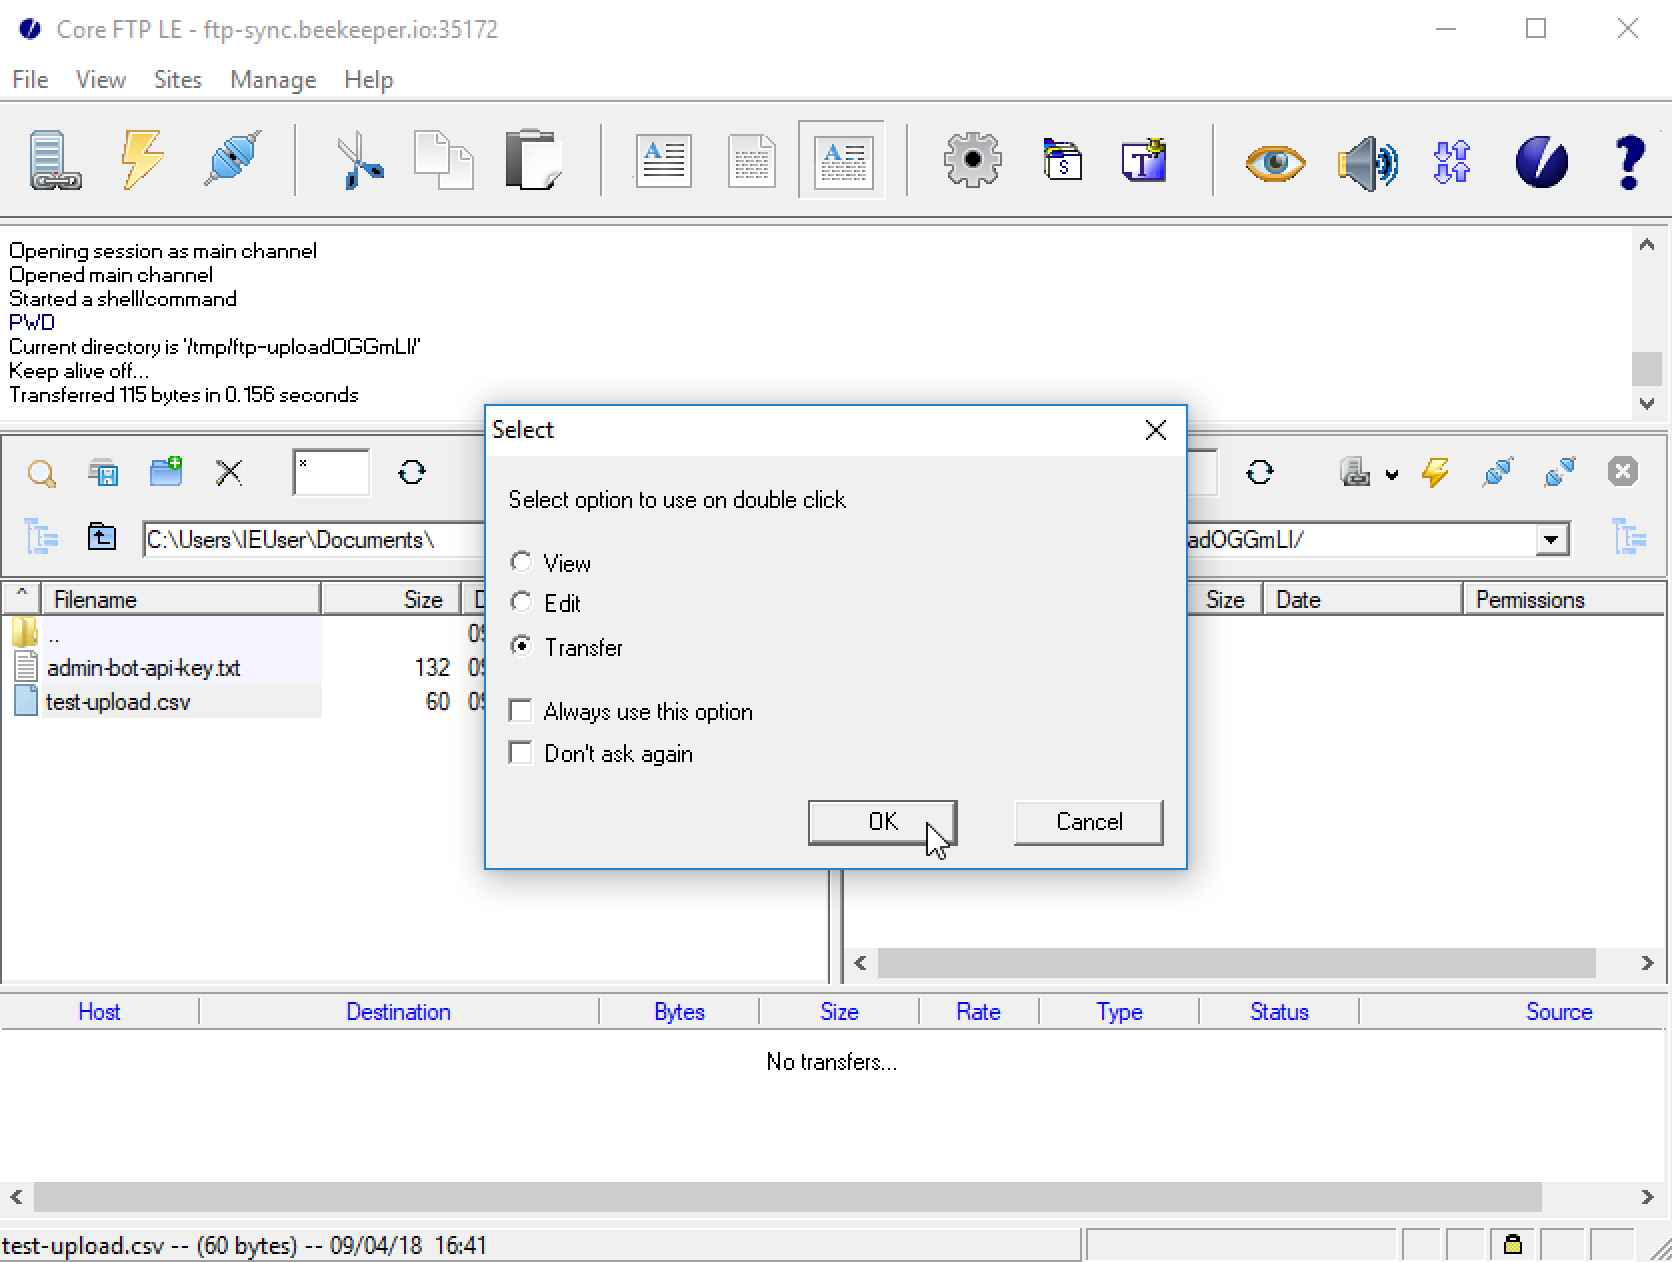
Task: Click the transfer mode arrows icon
Action: click(x=1452, y=162)
